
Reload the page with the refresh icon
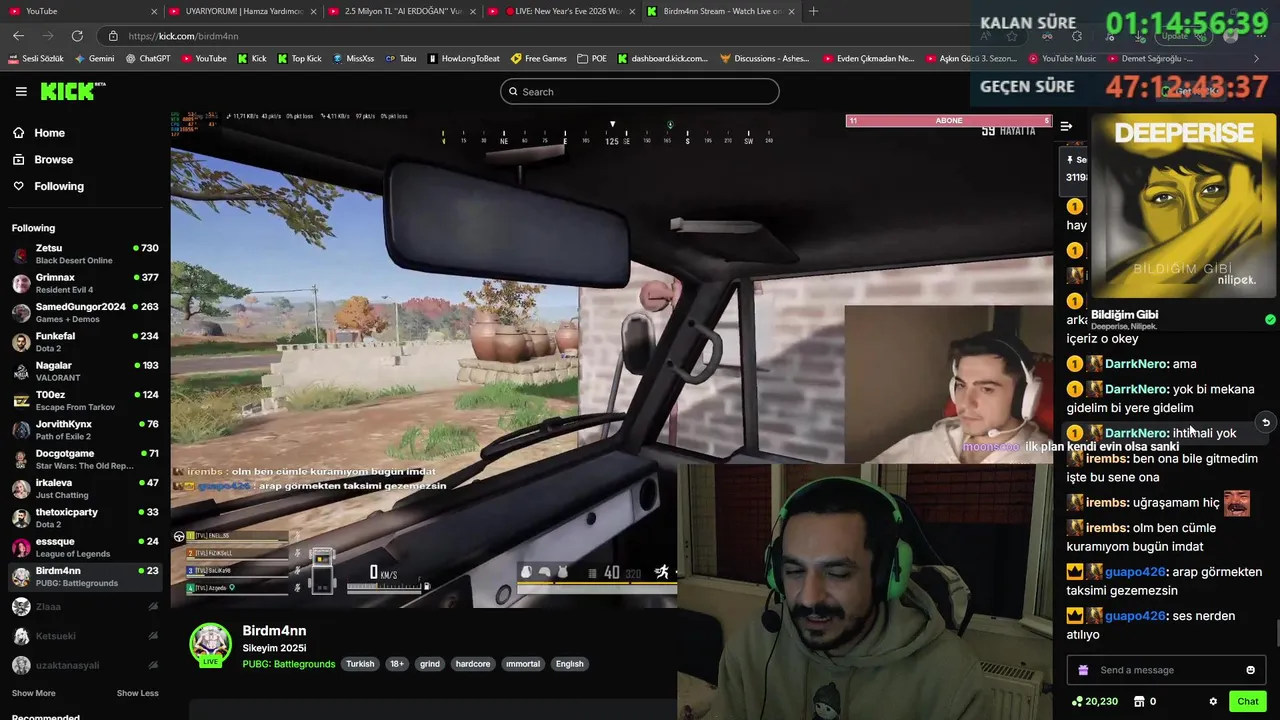(x=77, y=36)
